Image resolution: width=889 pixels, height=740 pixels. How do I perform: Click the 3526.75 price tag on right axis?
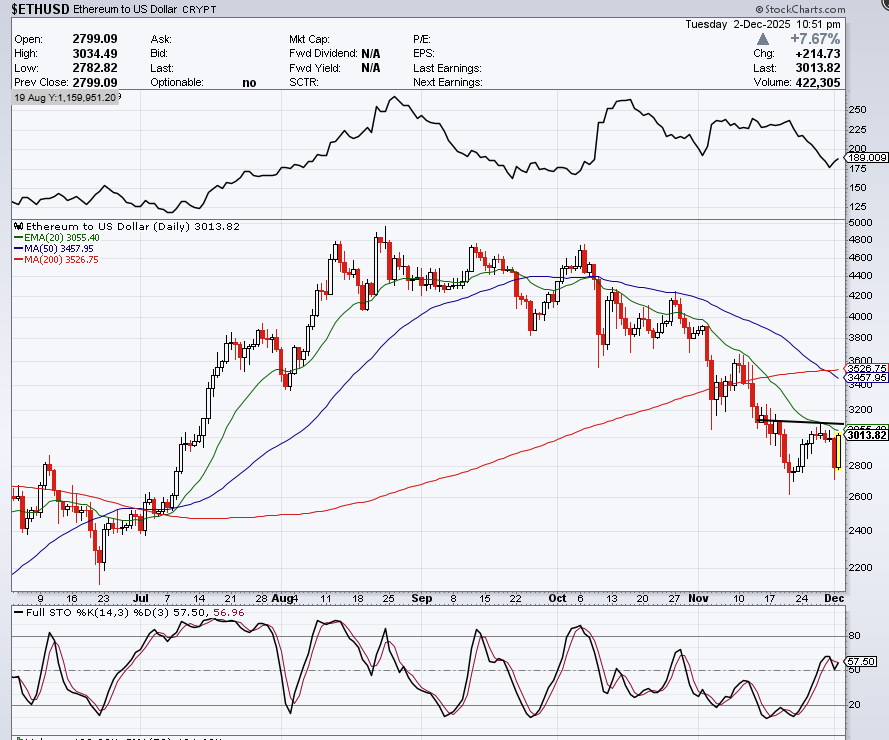click(867, 369)
